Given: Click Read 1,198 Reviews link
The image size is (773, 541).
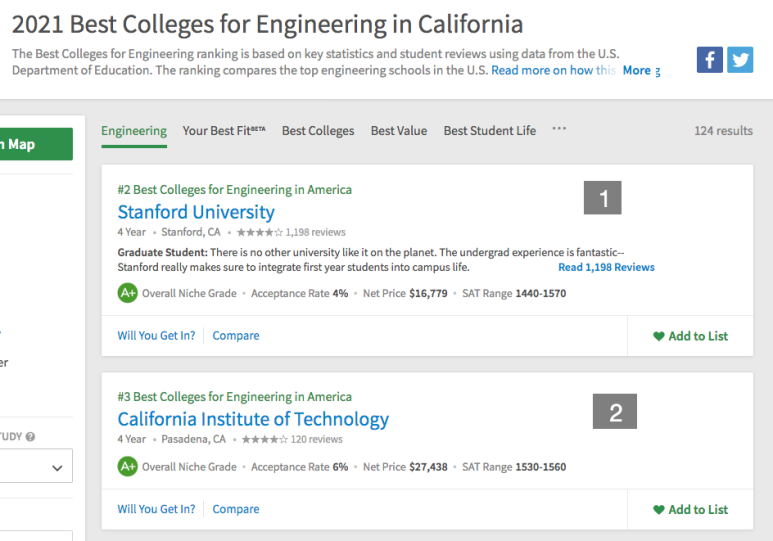Looking at the screenshot, I should (x=606, y=267).
